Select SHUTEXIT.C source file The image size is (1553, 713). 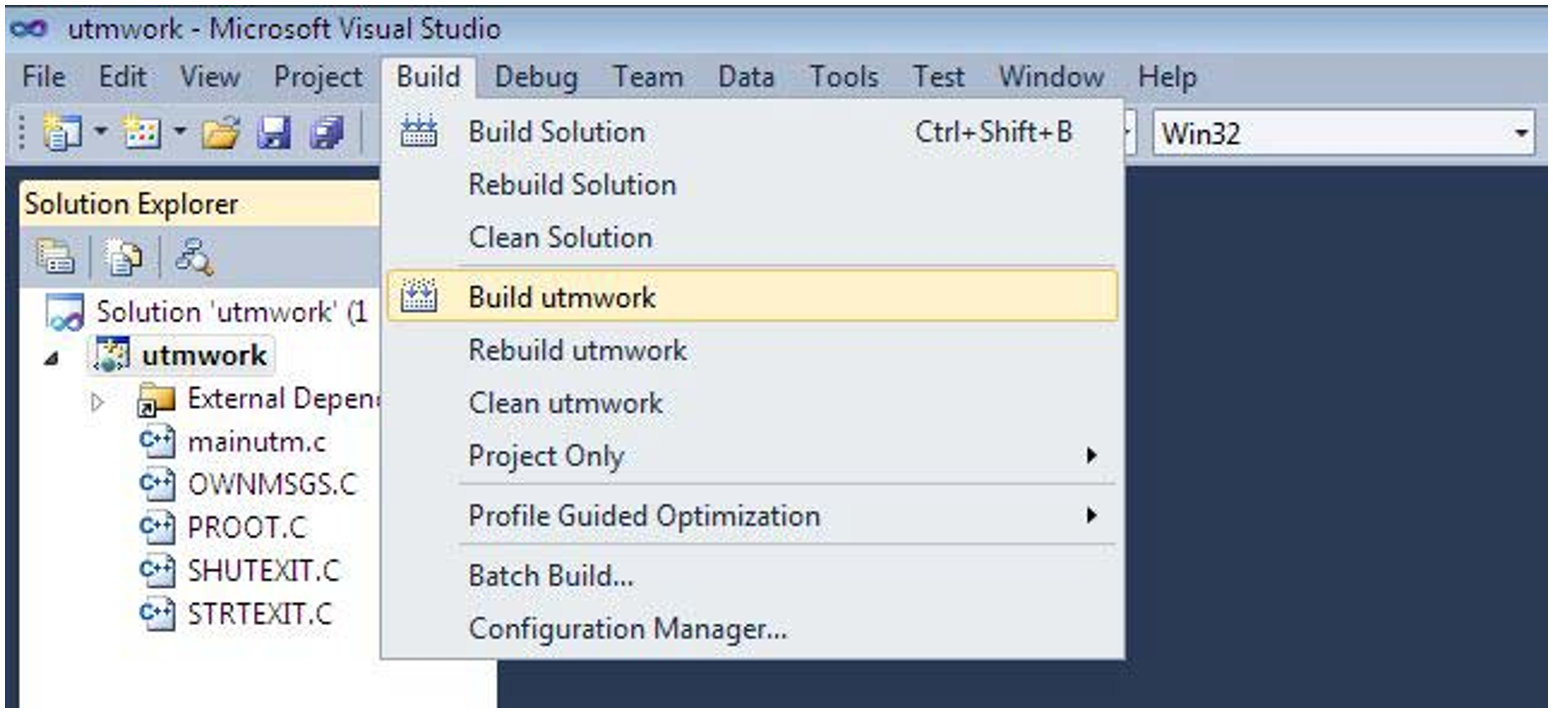(x=263, y=570)
